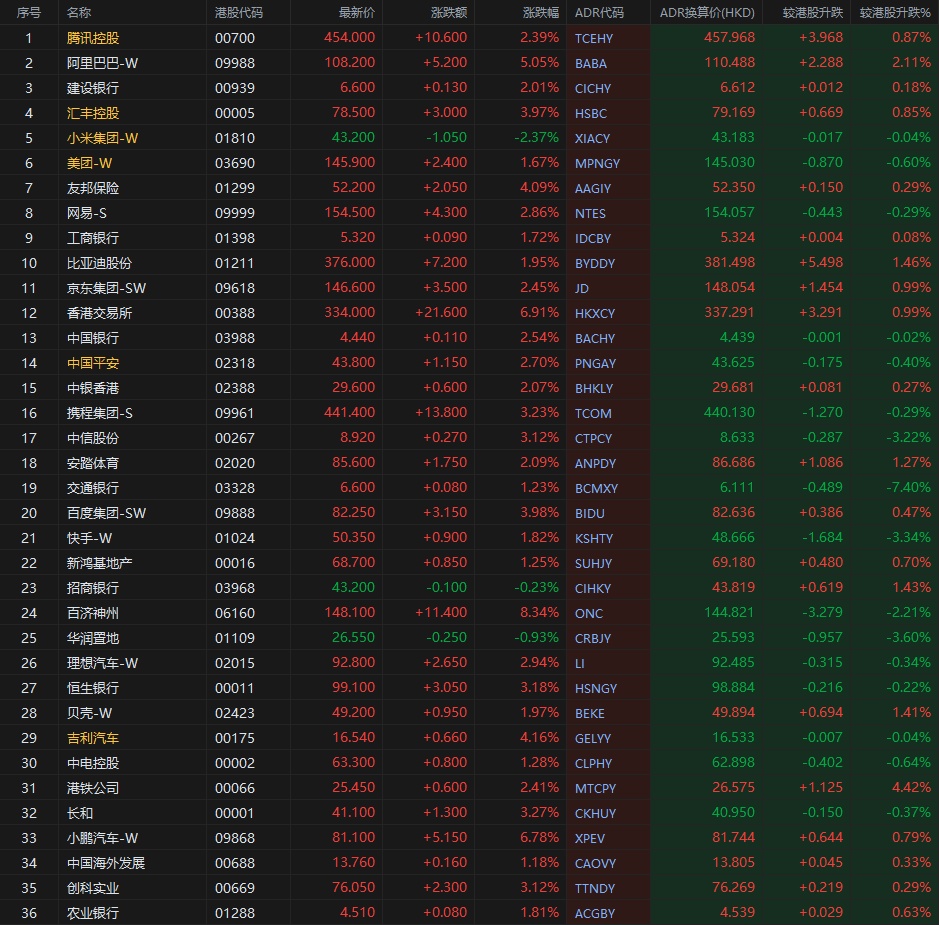Click the HK stock code 06160
The height and width of the screenshot is (925, 939).
[235, 614]
